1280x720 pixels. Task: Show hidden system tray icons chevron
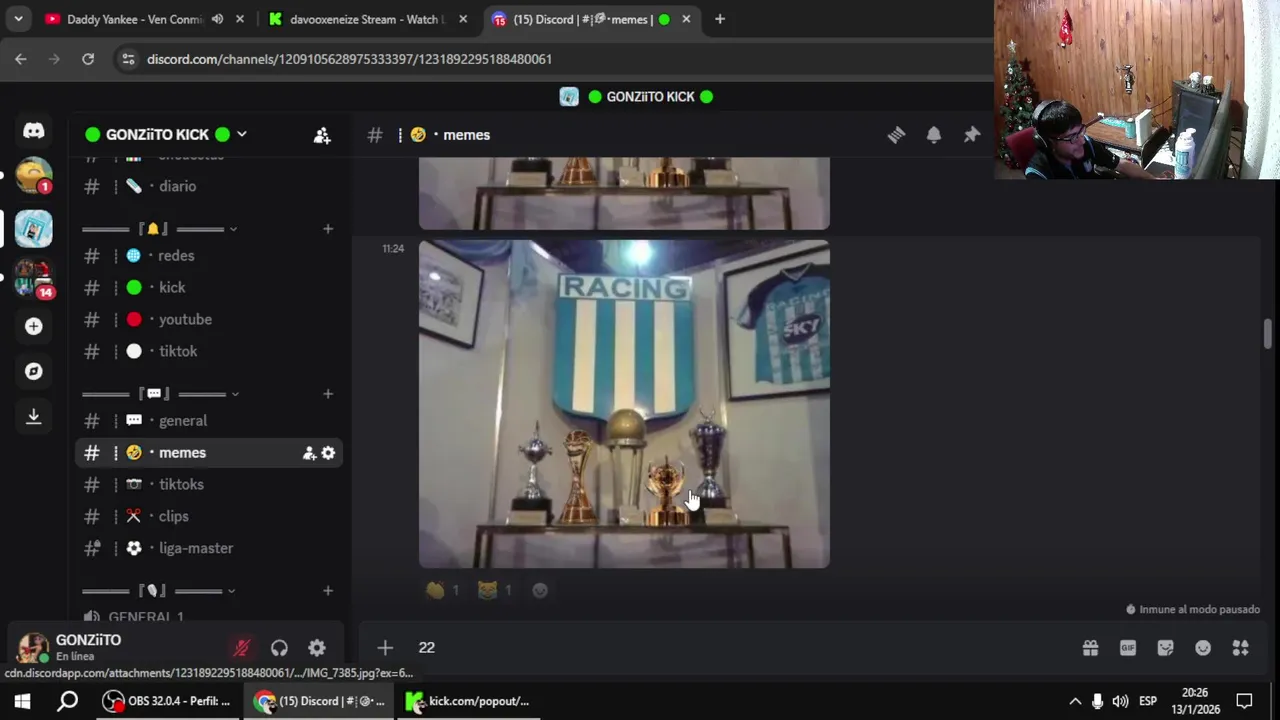[1075, 701]
